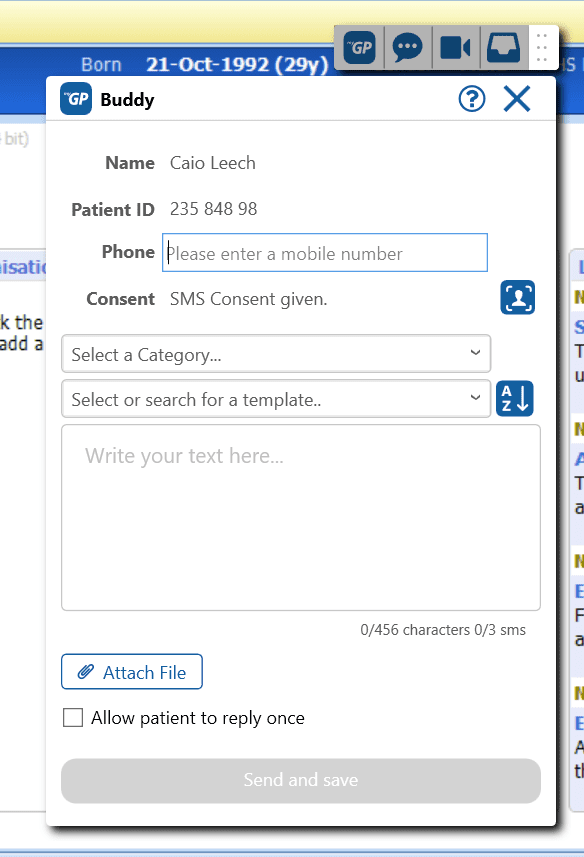Open the chat message bubble icon
This screenshot has width=584, height=857.
coord(408,48)
